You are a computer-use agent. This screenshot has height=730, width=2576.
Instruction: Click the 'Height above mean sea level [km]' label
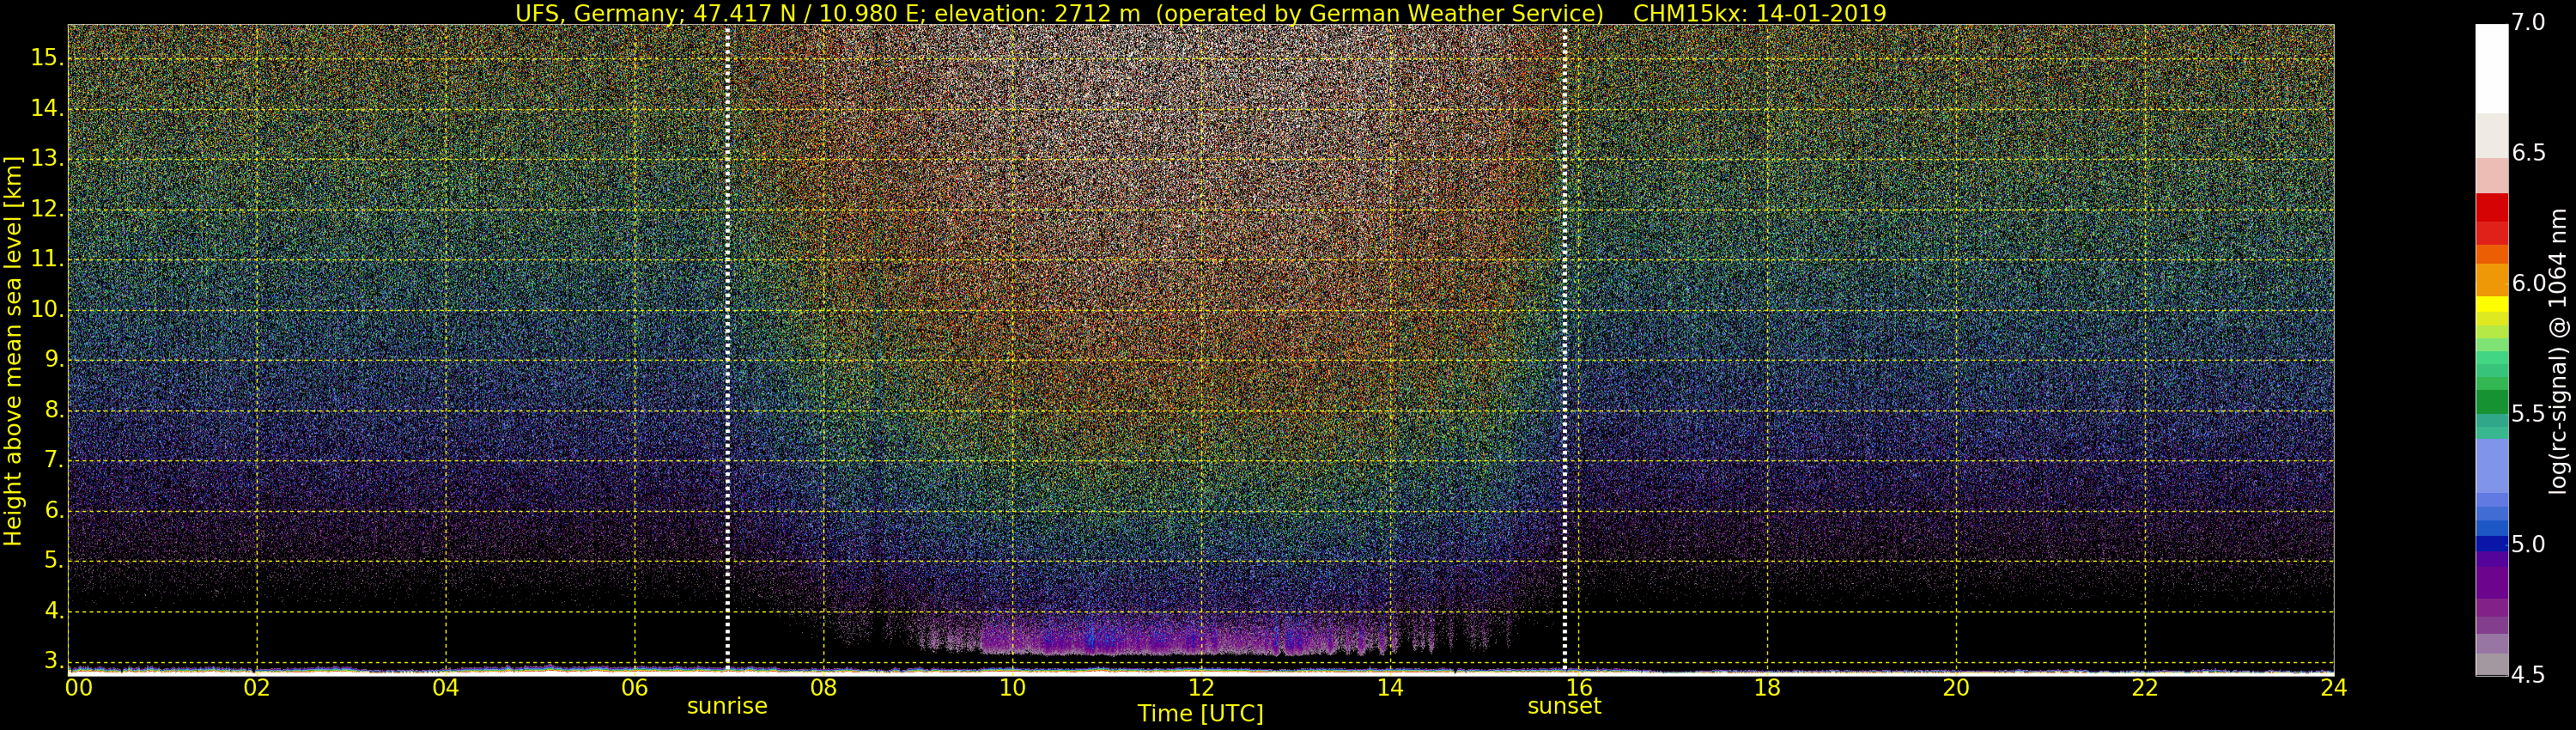(12, 350)
